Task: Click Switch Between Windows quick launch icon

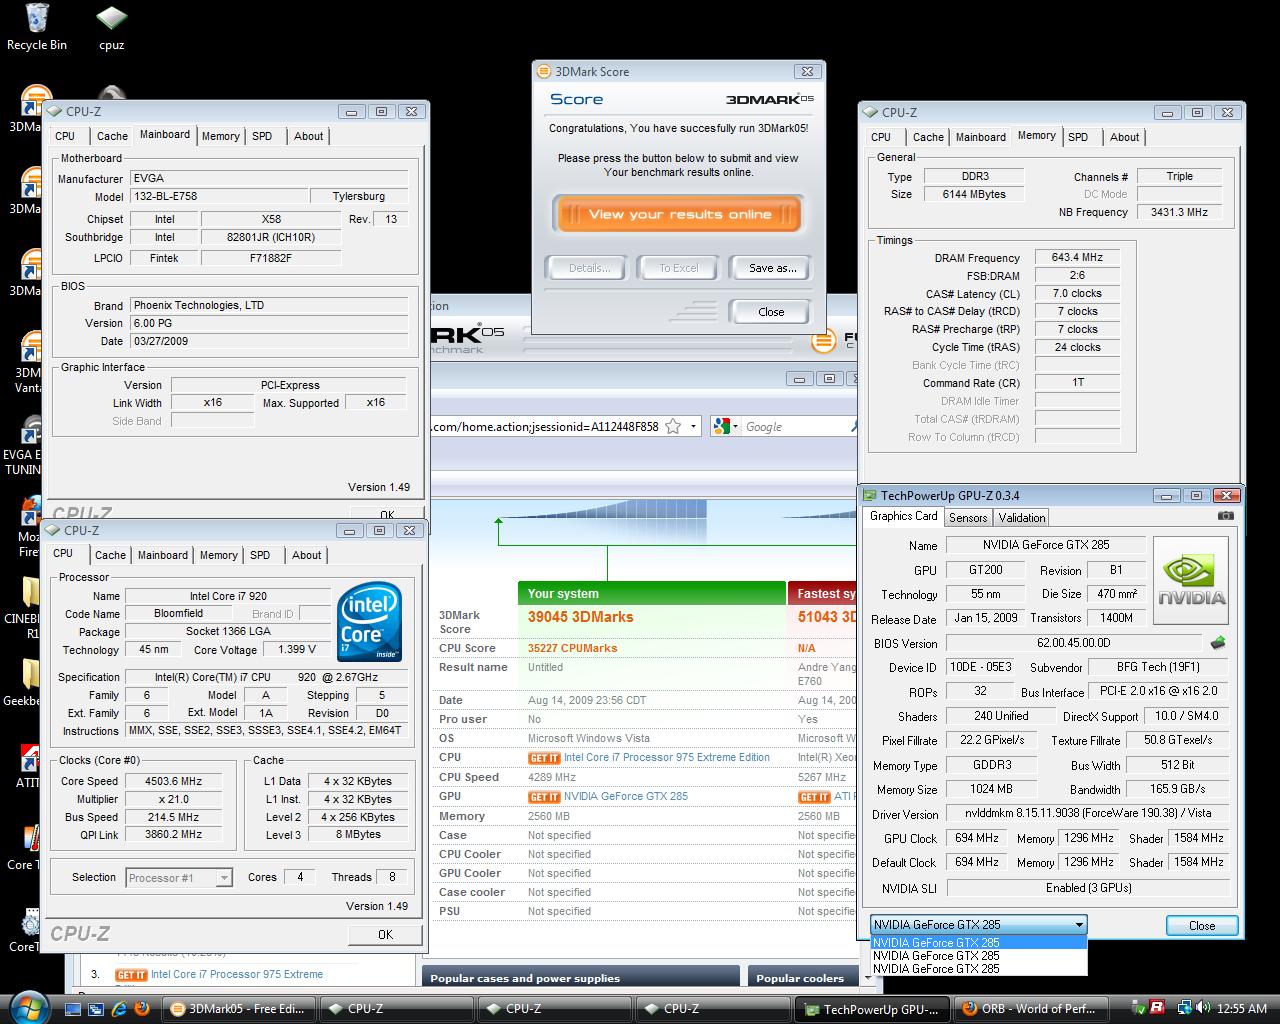Action: pyautogui.click(x=98, y=1008)
